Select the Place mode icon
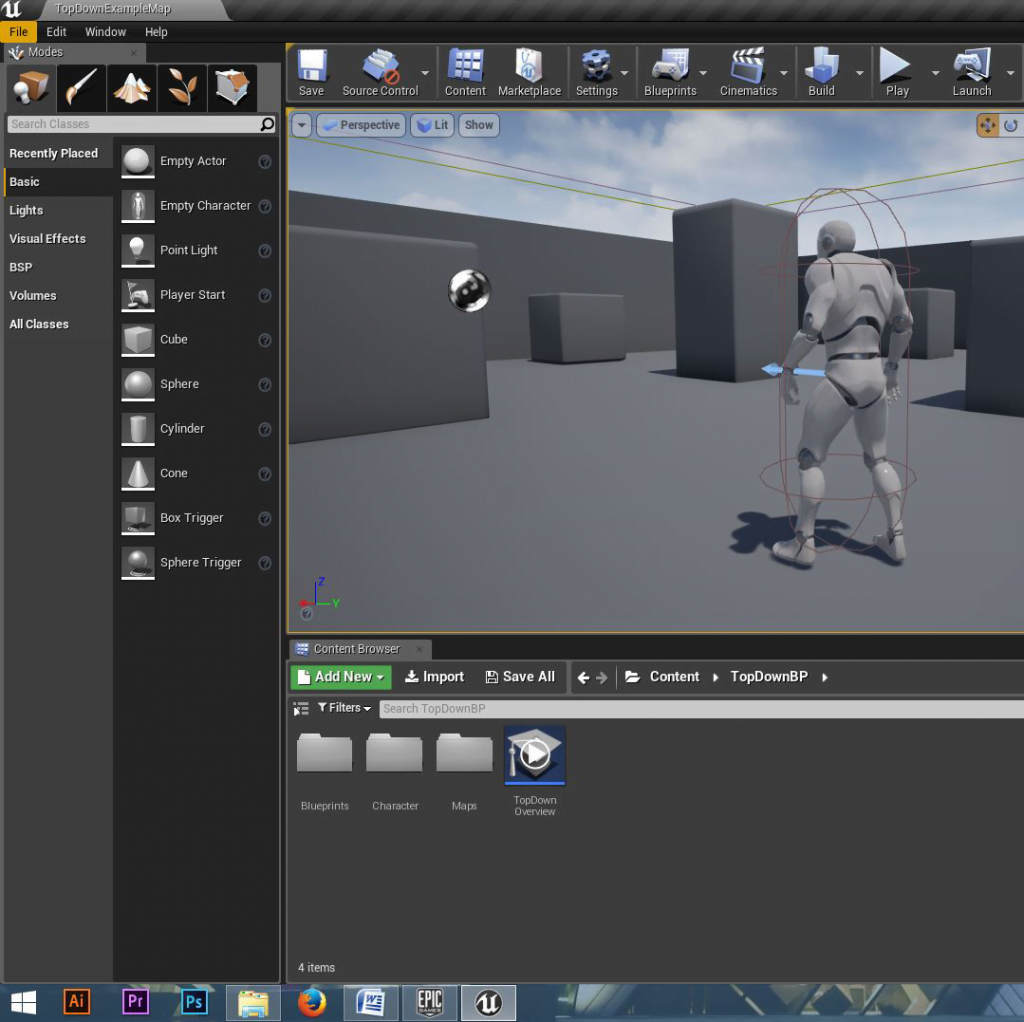Viewport: 1024px width, 1022px height. coord(31,88)
